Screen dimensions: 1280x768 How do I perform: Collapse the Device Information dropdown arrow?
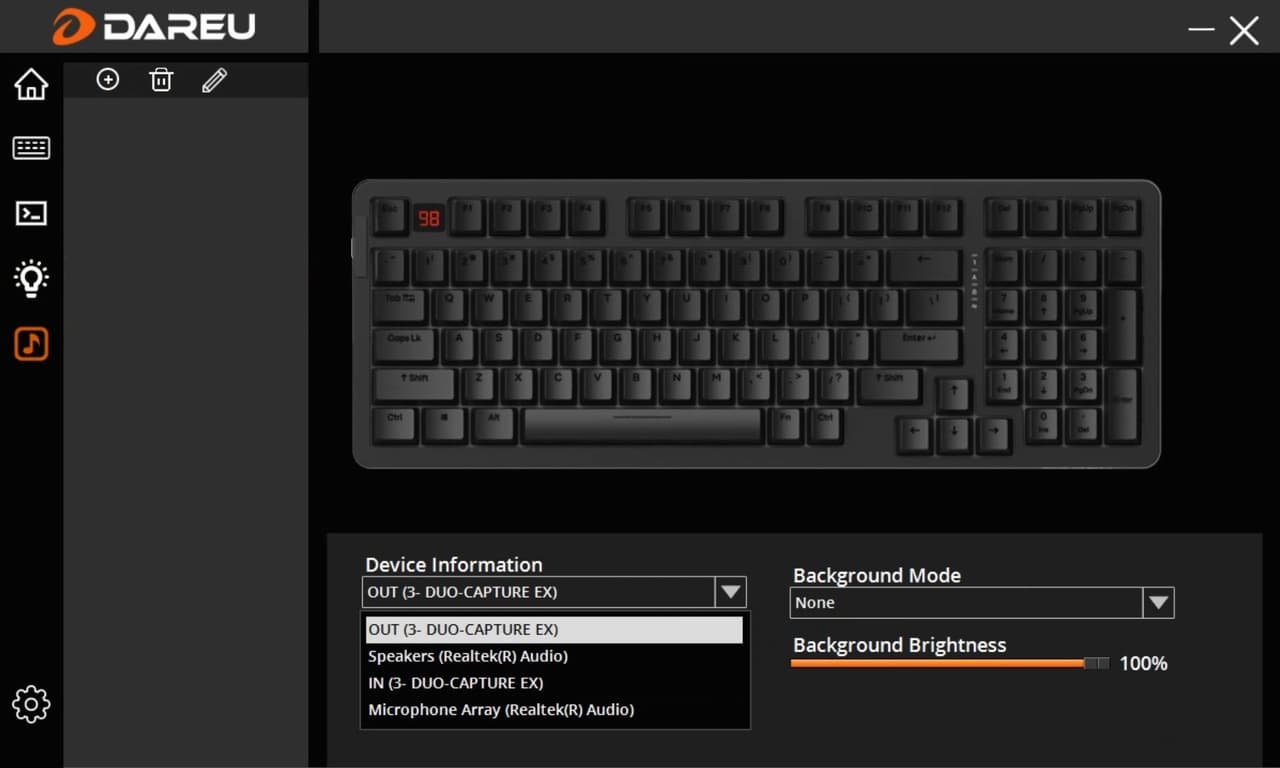pos(731,592)
